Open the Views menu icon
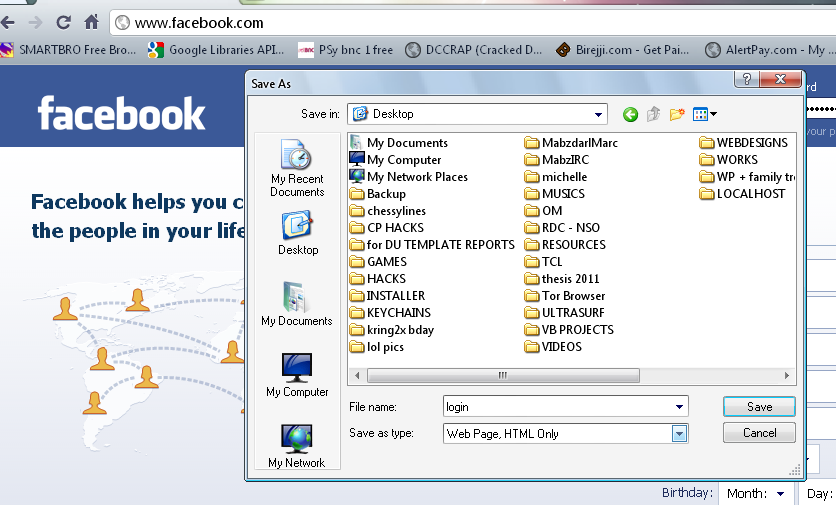 pos(705,114)
